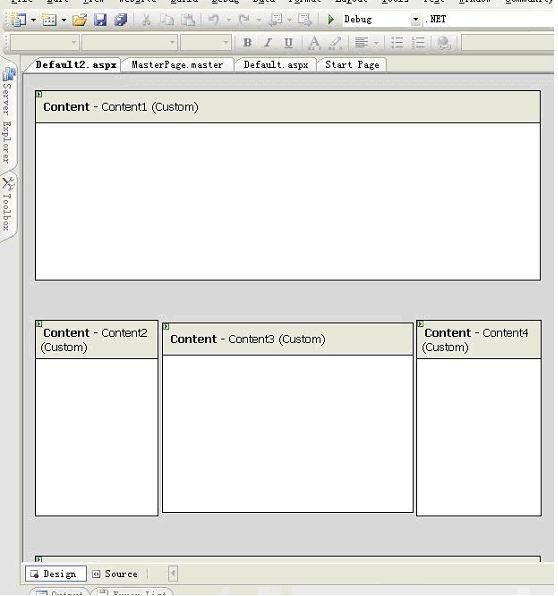This screenshot has width=558, height=596.
Task: Click the horizontal scrollbar left arrow
Action: click(x=173, y=573)
